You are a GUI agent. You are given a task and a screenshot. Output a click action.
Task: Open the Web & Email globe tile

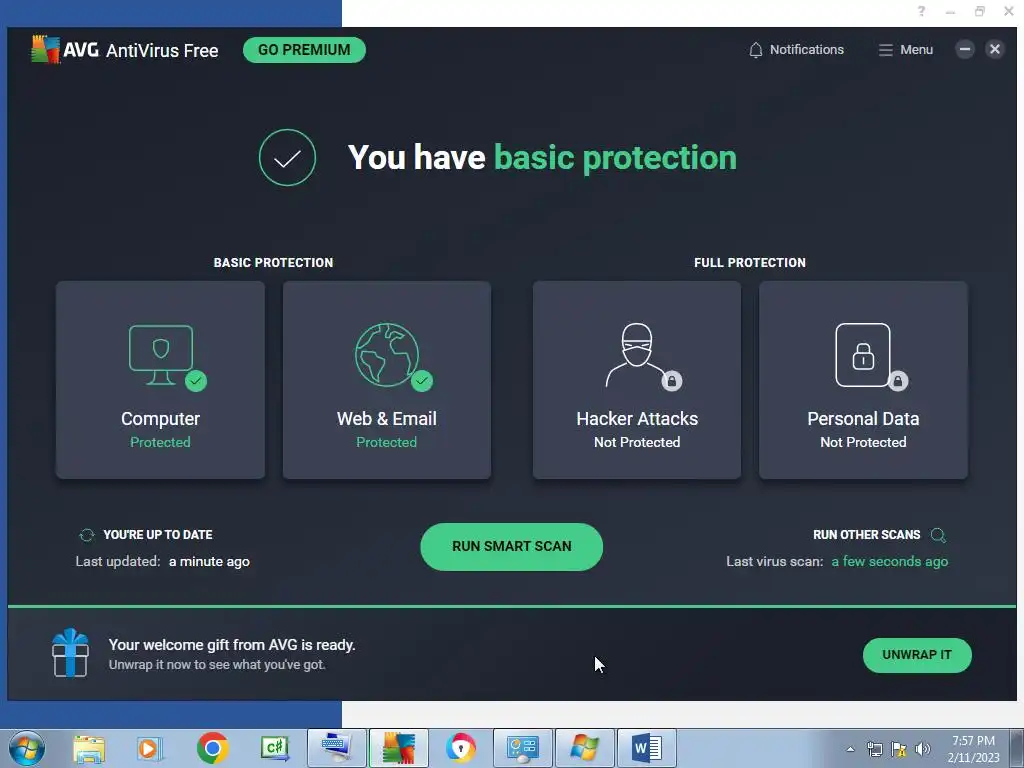coord(387,380)
